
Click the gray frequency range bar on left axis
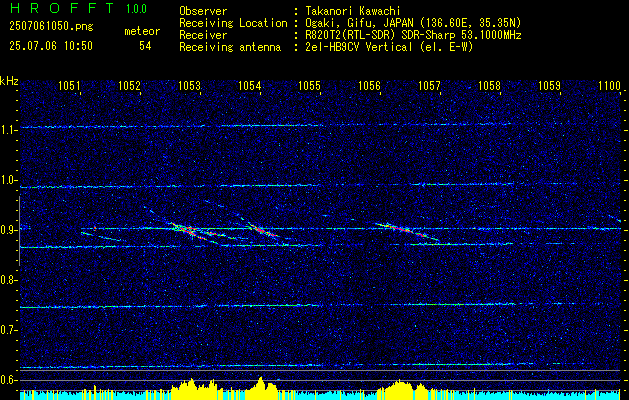(x=19, y=231)
